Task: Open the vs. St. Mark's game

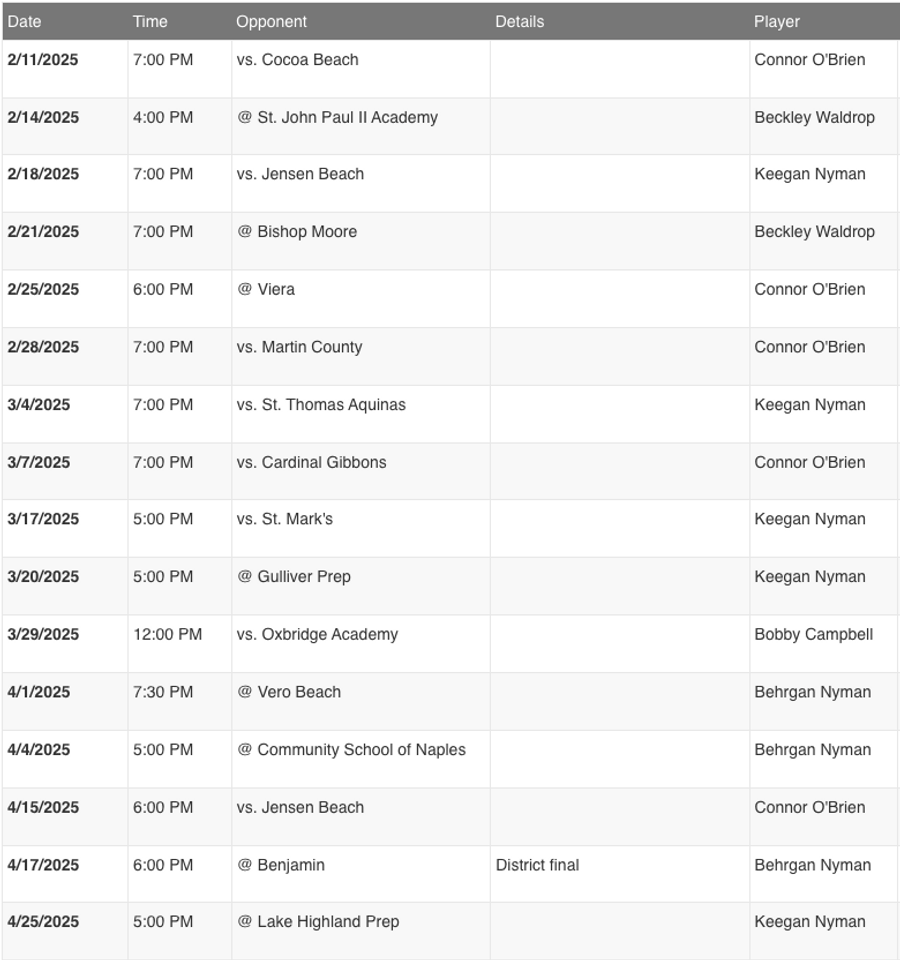Action: click(285, 519)
